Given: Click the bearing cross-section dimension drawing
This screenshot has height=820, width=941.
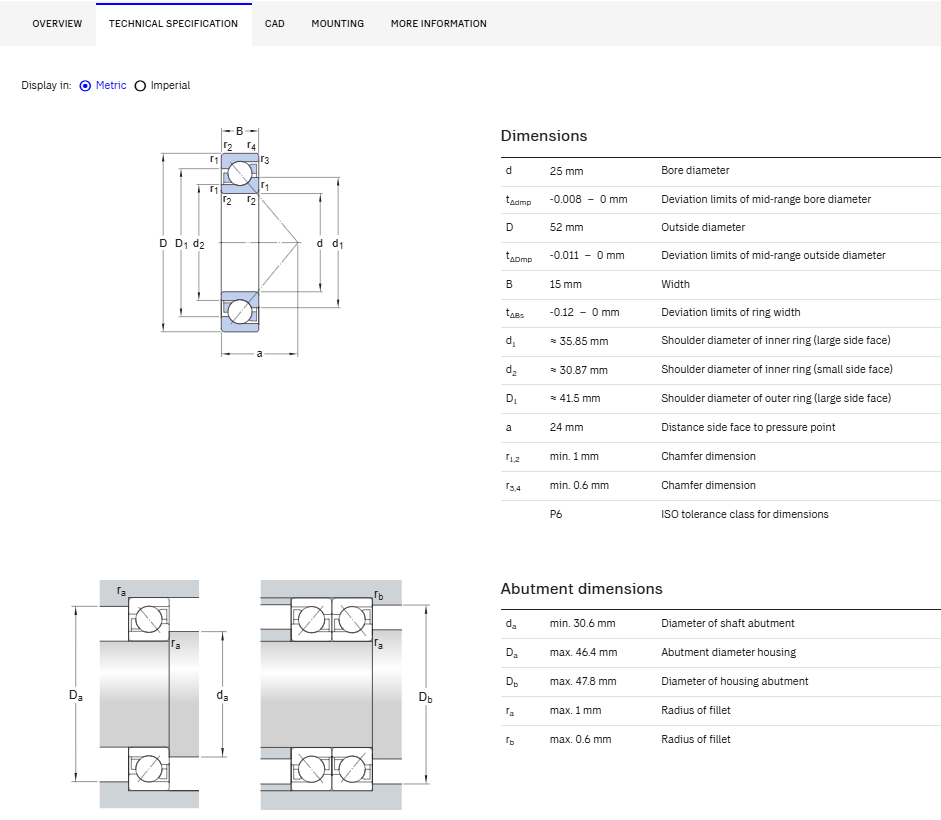Looking at the screenshot, I should (x=251, y=243).
